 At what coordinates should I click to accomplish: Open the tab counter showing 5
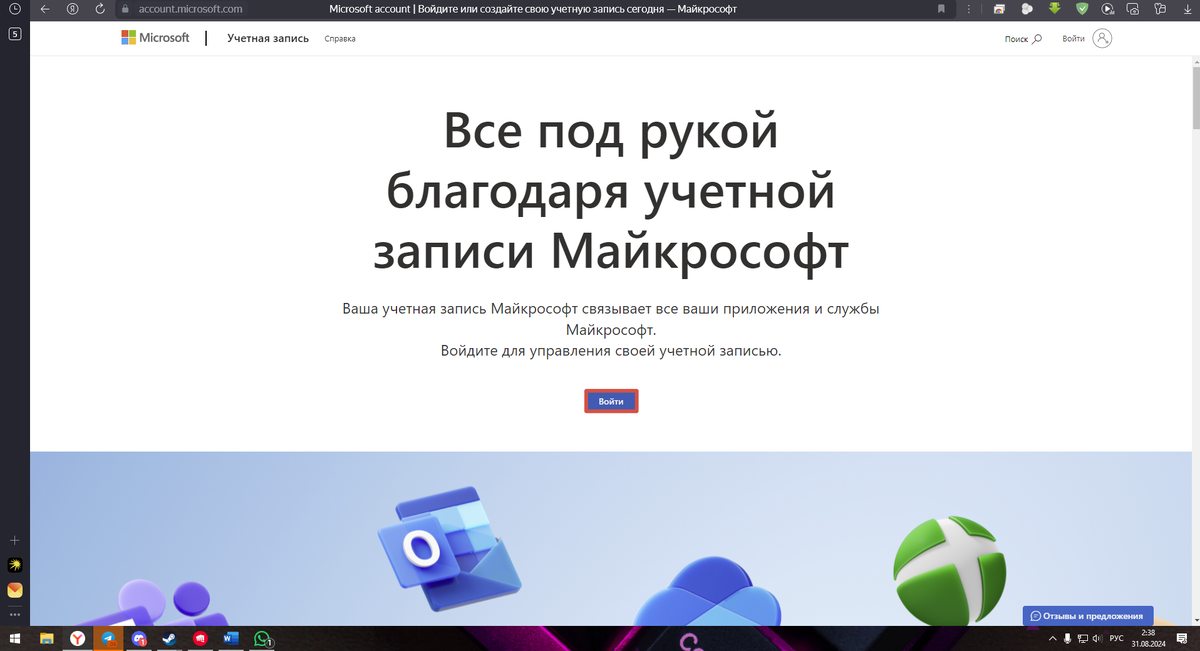15,34
